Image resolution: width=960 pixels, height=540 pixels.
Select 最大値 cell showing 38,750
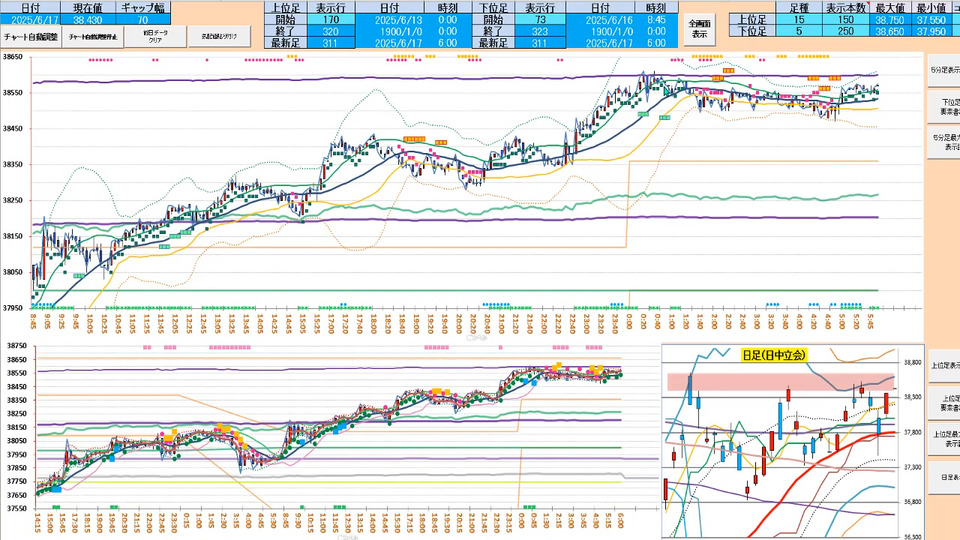point(891,20)
